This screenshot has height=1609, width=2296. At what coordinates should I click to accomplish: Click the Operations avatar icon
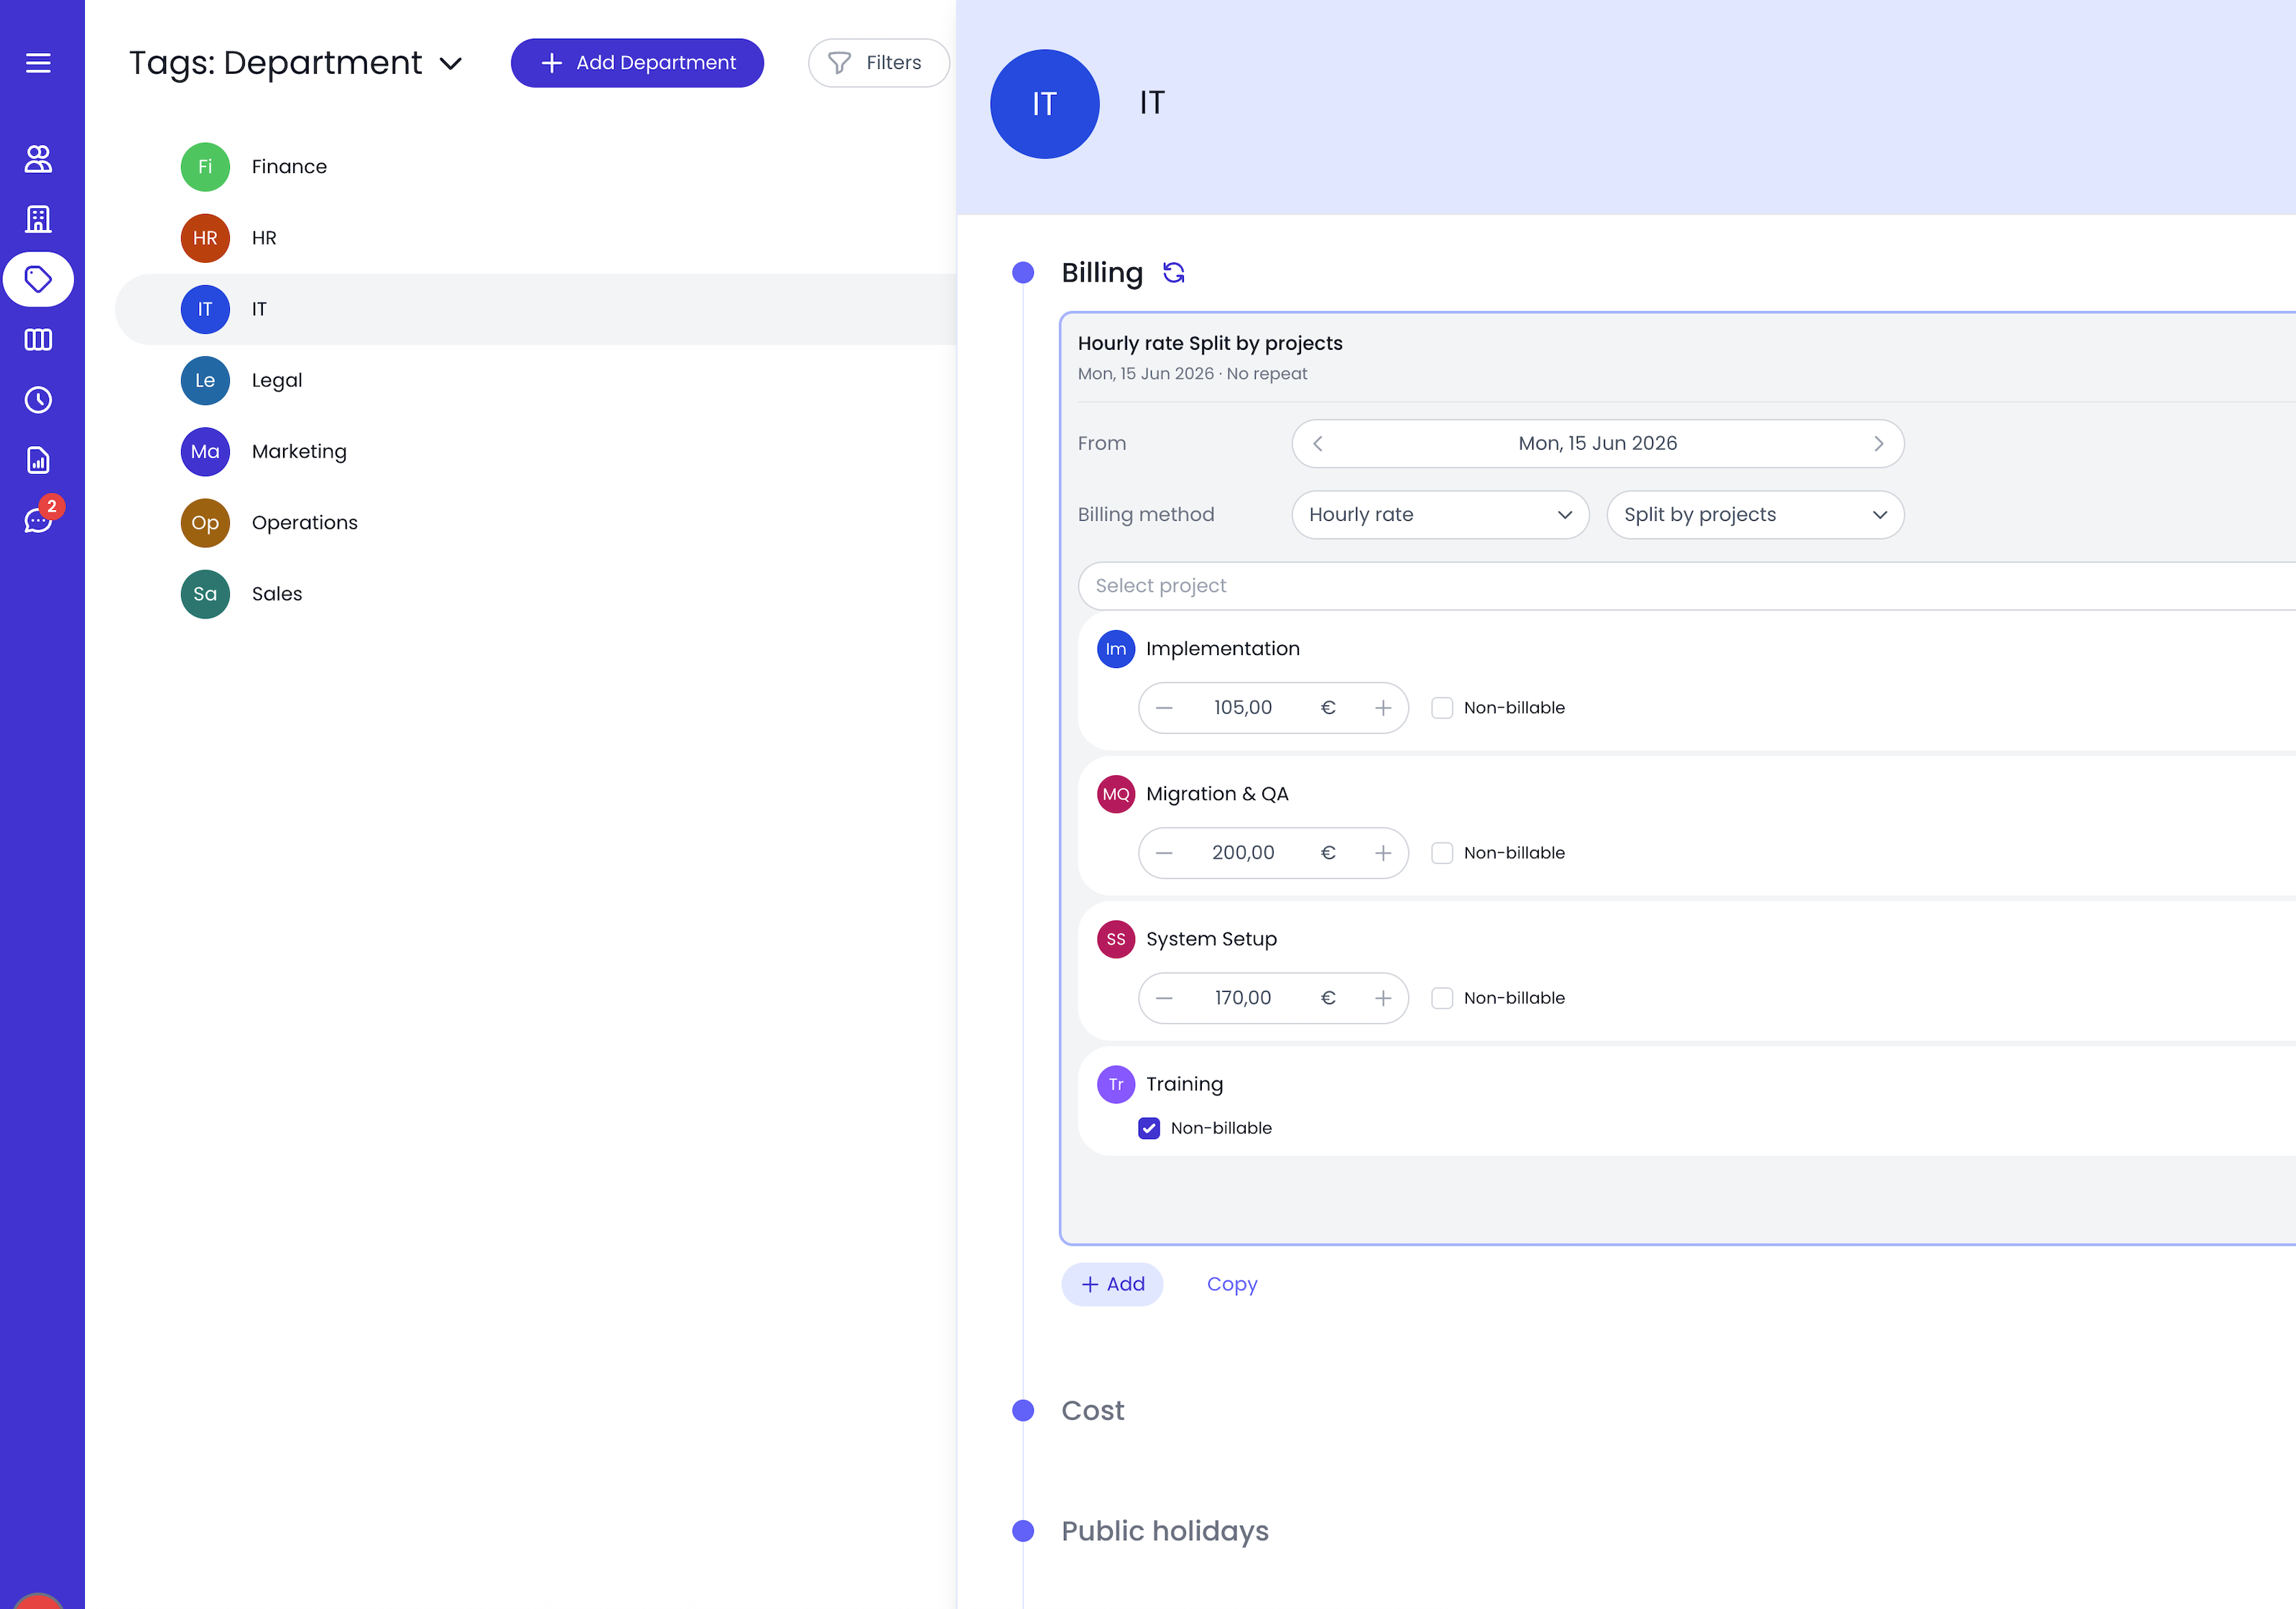[x=205, y=523]
